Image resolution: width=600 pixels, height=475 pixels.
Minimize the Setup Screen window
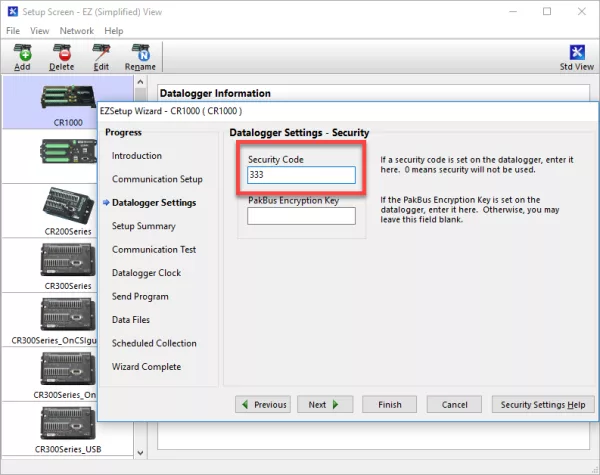pyautogui.click(x=513, y=11)
